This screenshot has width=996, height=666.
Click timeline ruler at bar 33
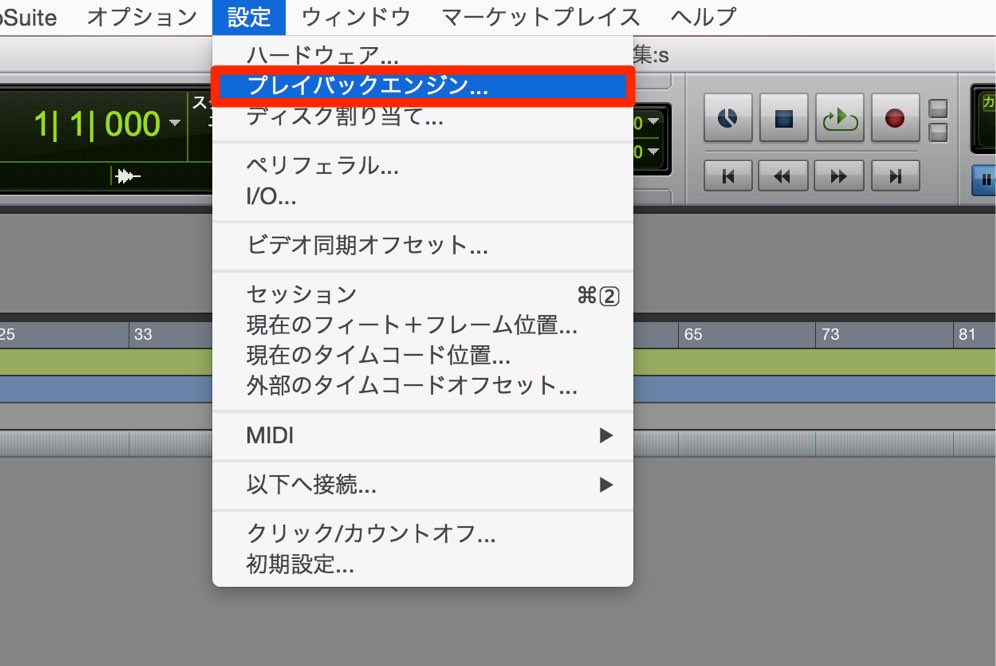[143, 334]
